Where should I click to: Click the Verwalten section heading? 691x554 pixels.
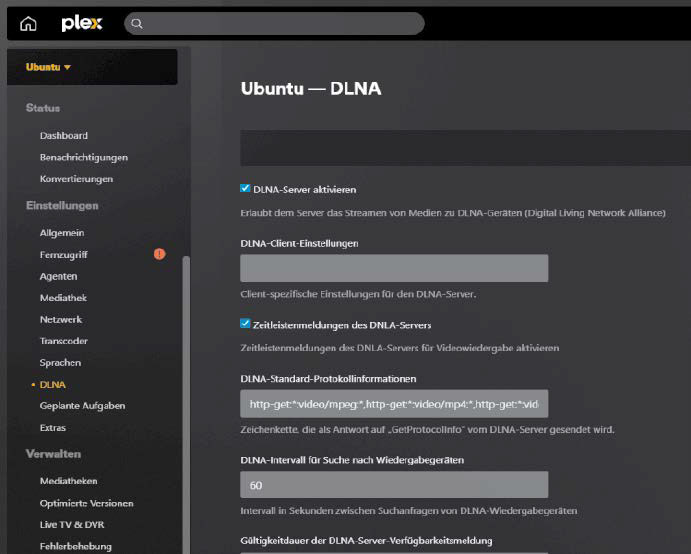[x=53, y=454]
